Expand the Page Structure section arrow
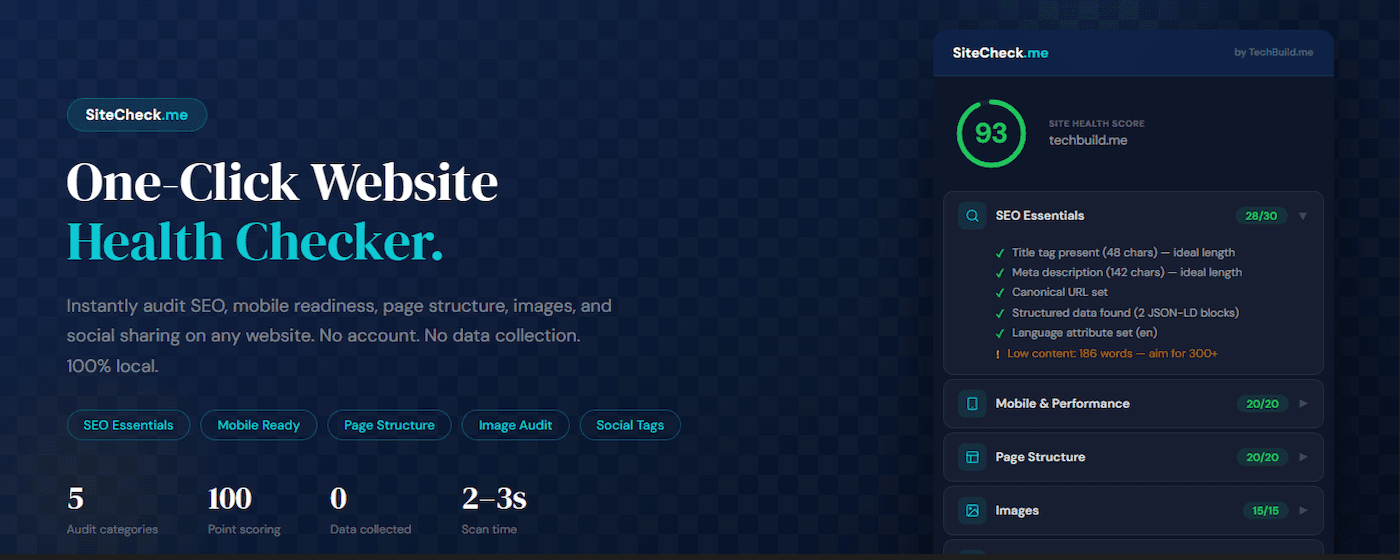The width and height of the screenshot is (1400, 560). point(1303,457)
